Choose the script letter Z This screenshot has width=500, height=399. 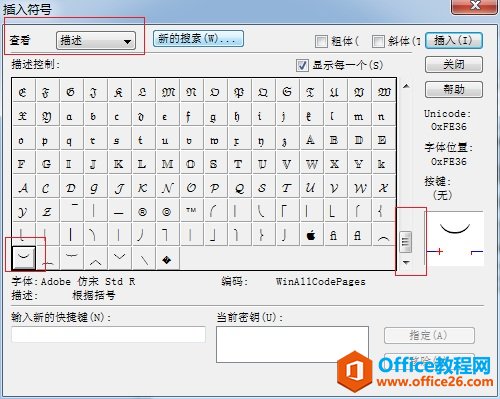[47, 211]
